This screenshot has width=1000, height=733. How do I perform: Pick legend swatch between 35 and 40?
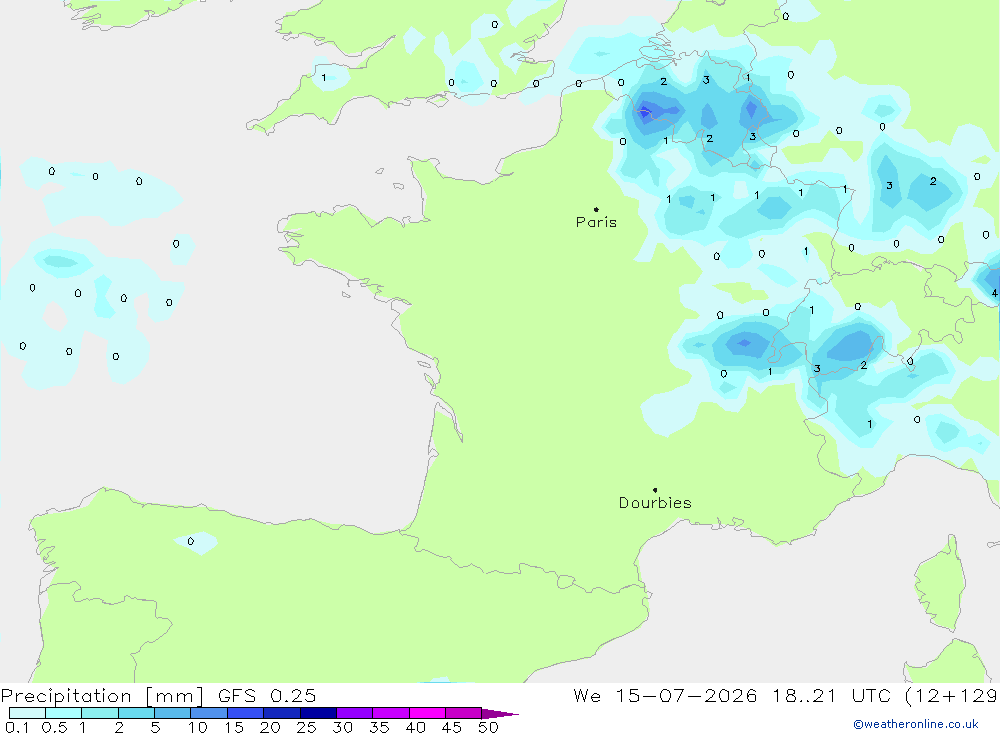pyautogui.click(x=391, y=713)
